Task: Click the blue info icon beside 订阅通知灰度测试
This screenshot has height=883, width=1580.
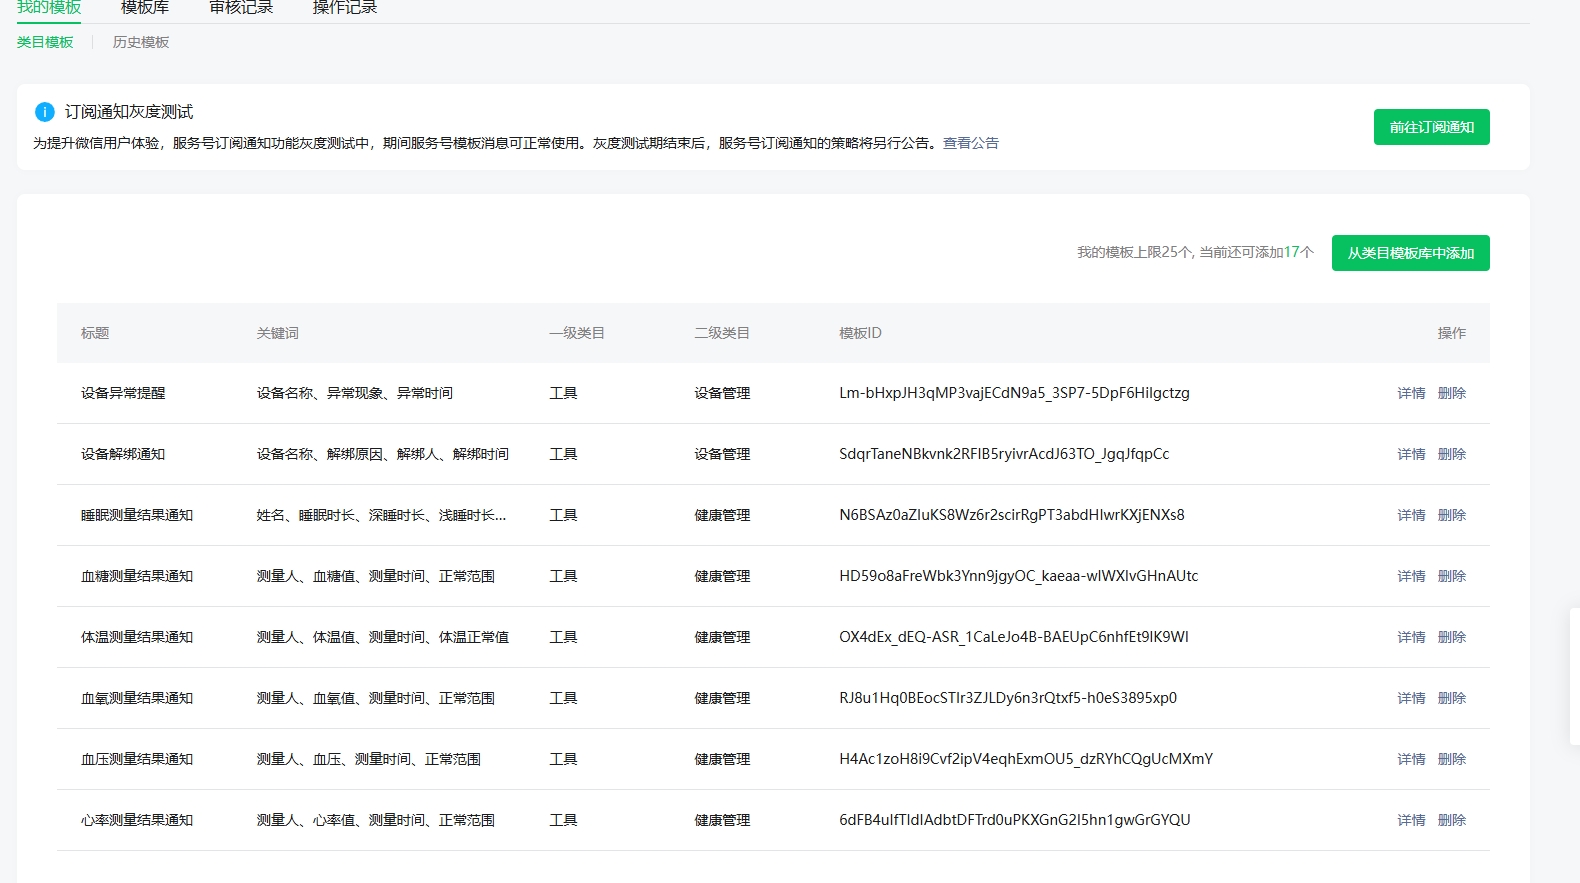Action: pyautogui.click(x=44, y=112)
